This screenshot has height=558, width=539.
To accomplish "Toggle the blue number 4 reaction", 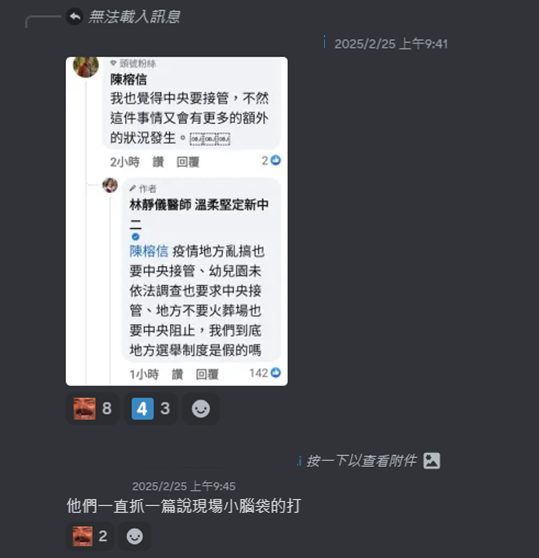I will pyautogui.click(x=151, y=409).
